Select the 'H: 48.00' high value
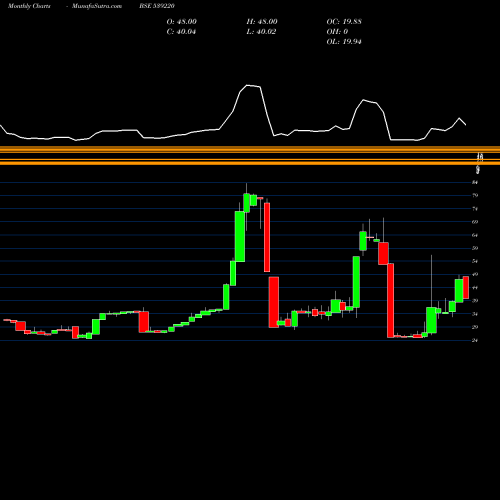 (262, 22)
